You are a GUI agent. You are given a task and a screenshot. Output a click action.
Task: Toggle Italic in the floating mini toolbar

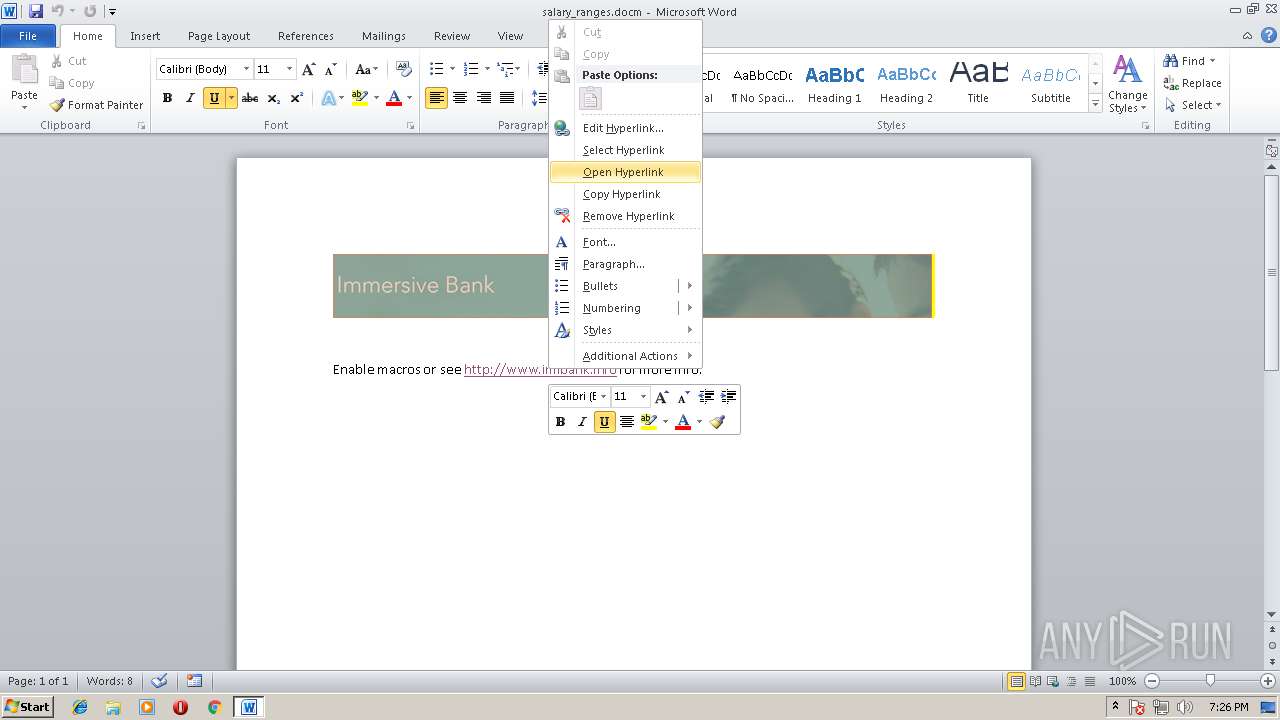[x=582, y=422]
